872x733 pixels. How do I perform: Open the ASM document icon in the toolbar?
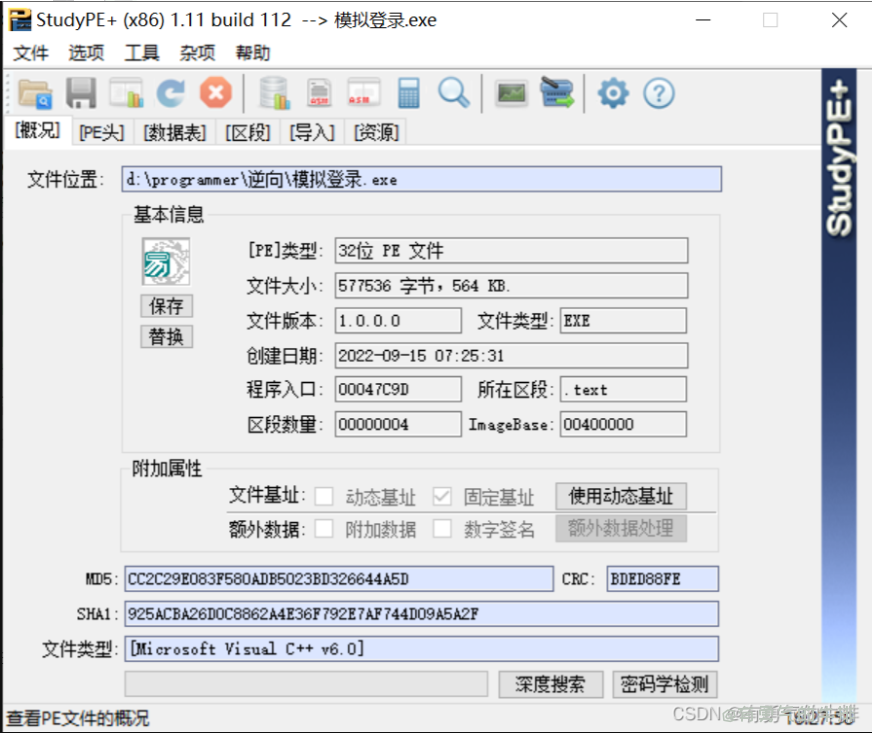(x=319, y=93)
